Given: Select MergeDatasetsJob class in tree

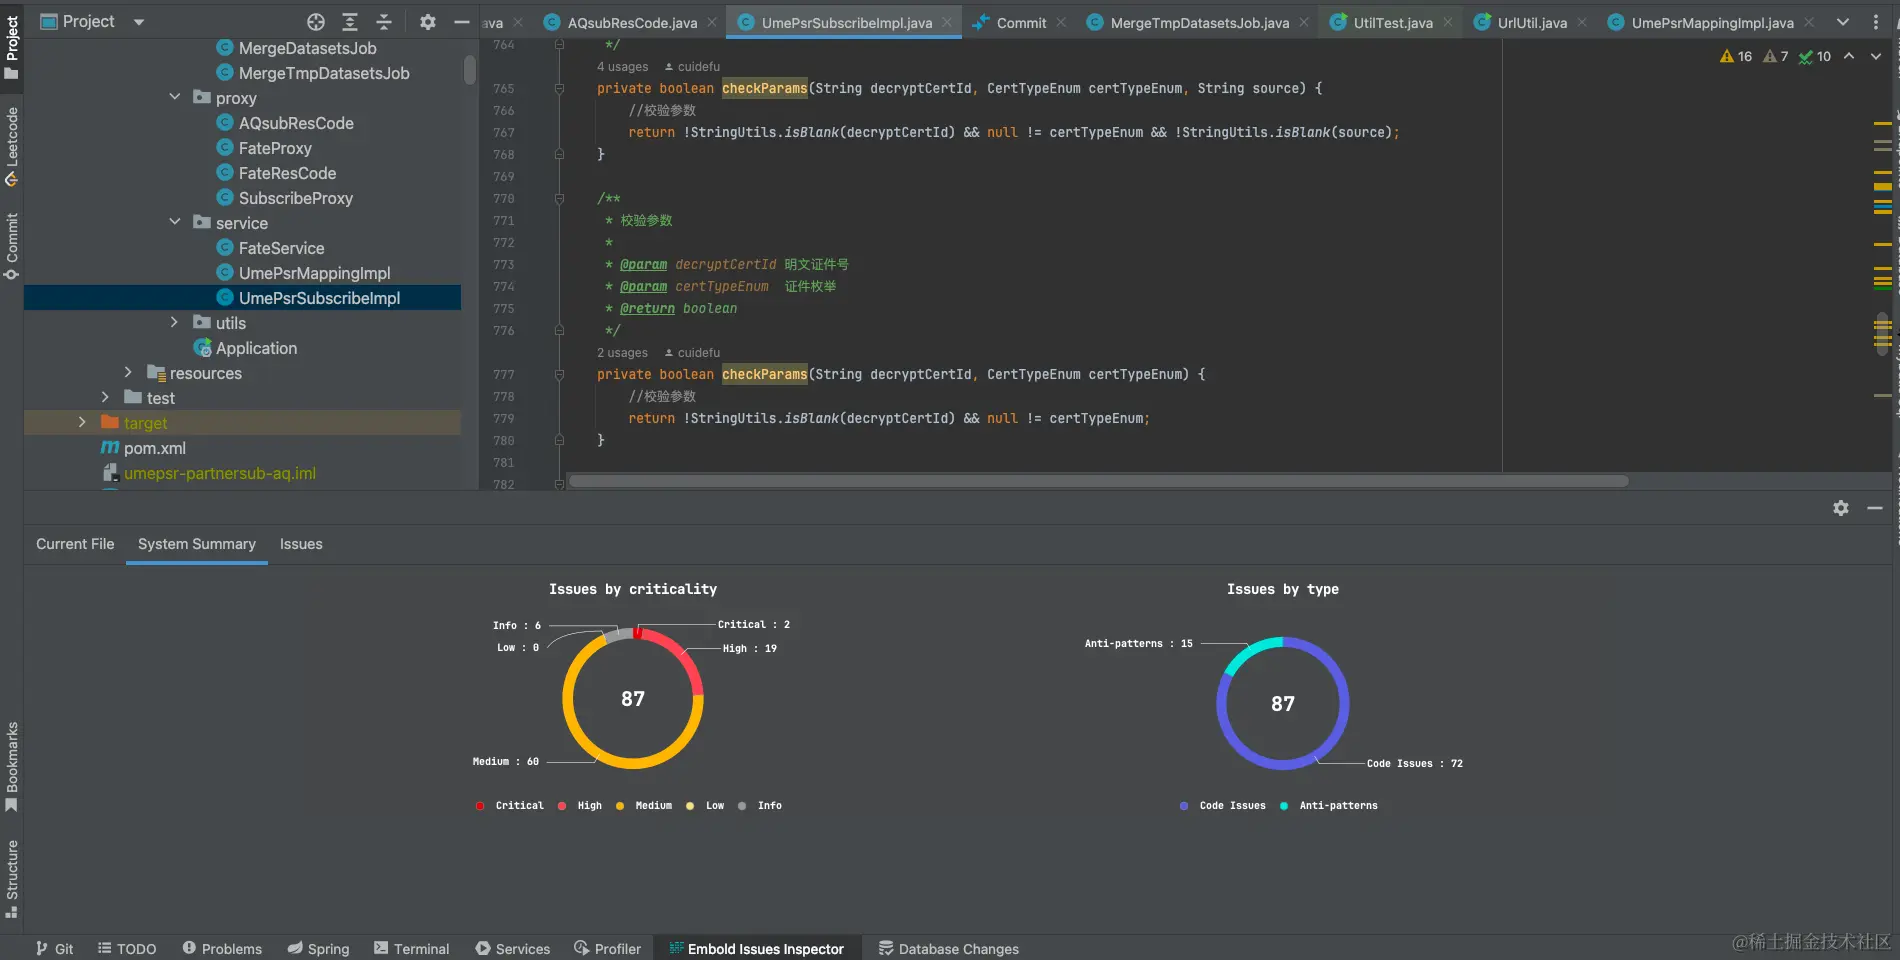Looking at the screenshot, I should click(x=307, y=48).
